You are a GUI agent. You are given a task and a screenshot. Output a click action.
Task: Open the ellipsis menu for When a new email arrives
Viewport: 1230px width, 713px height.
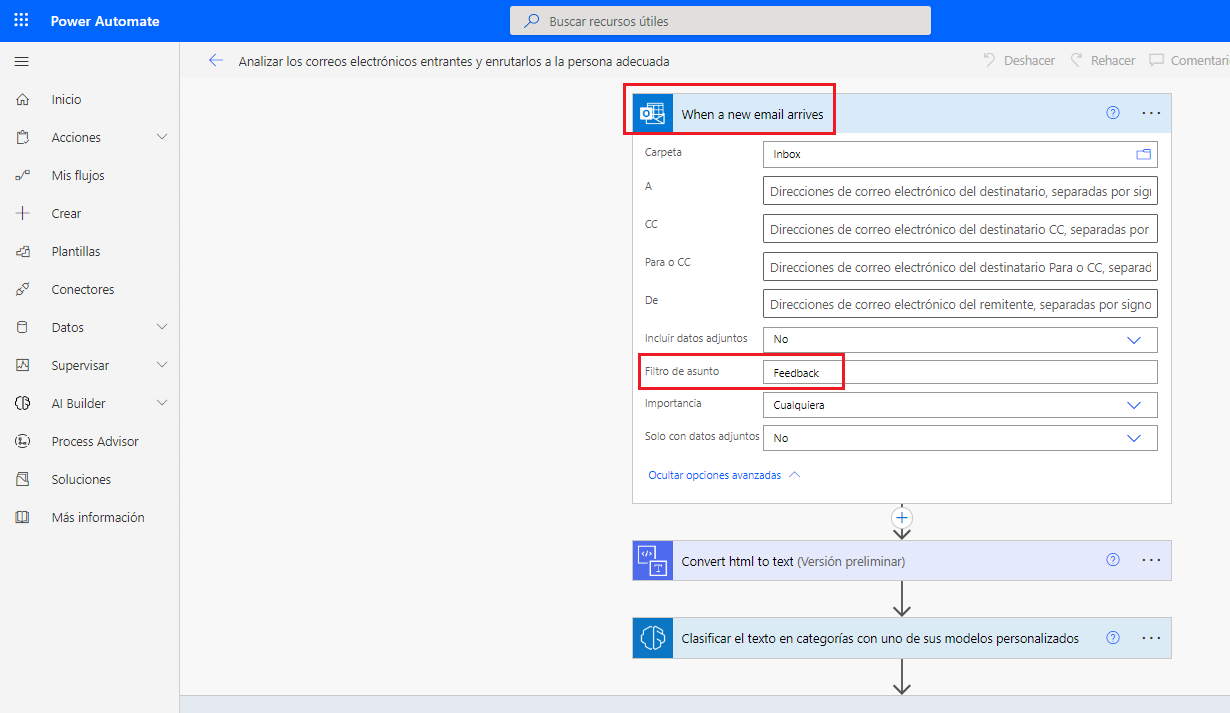tap(1151, 113)
